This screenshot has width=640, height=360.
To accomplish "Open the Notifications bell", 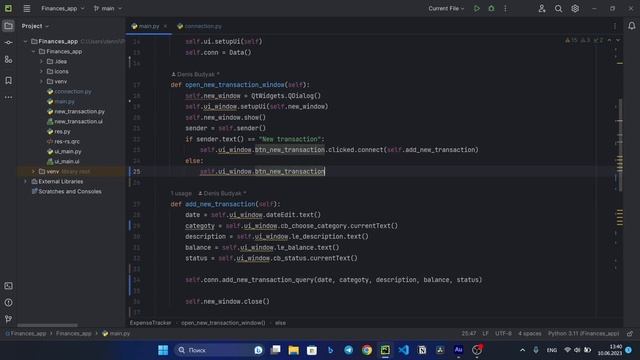I will click(x=631, y=26).
